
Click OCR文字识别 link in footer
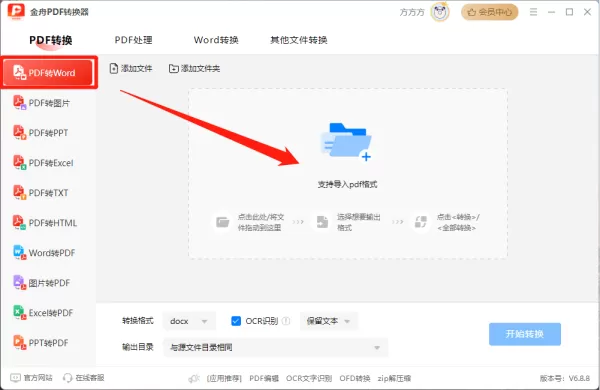(309, 379)
